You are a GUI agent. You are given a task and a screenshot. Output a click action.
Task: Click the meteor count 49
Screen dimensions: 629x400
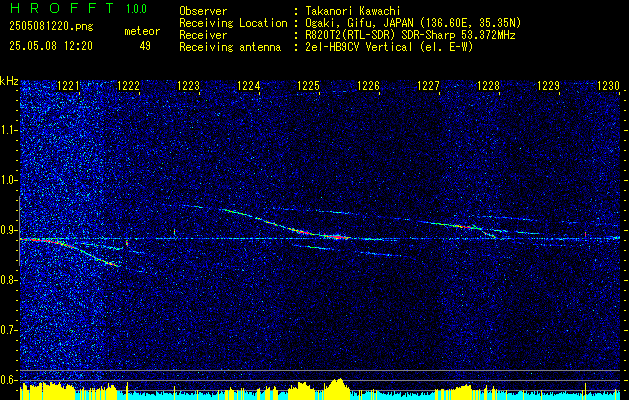tap(145, 46)
